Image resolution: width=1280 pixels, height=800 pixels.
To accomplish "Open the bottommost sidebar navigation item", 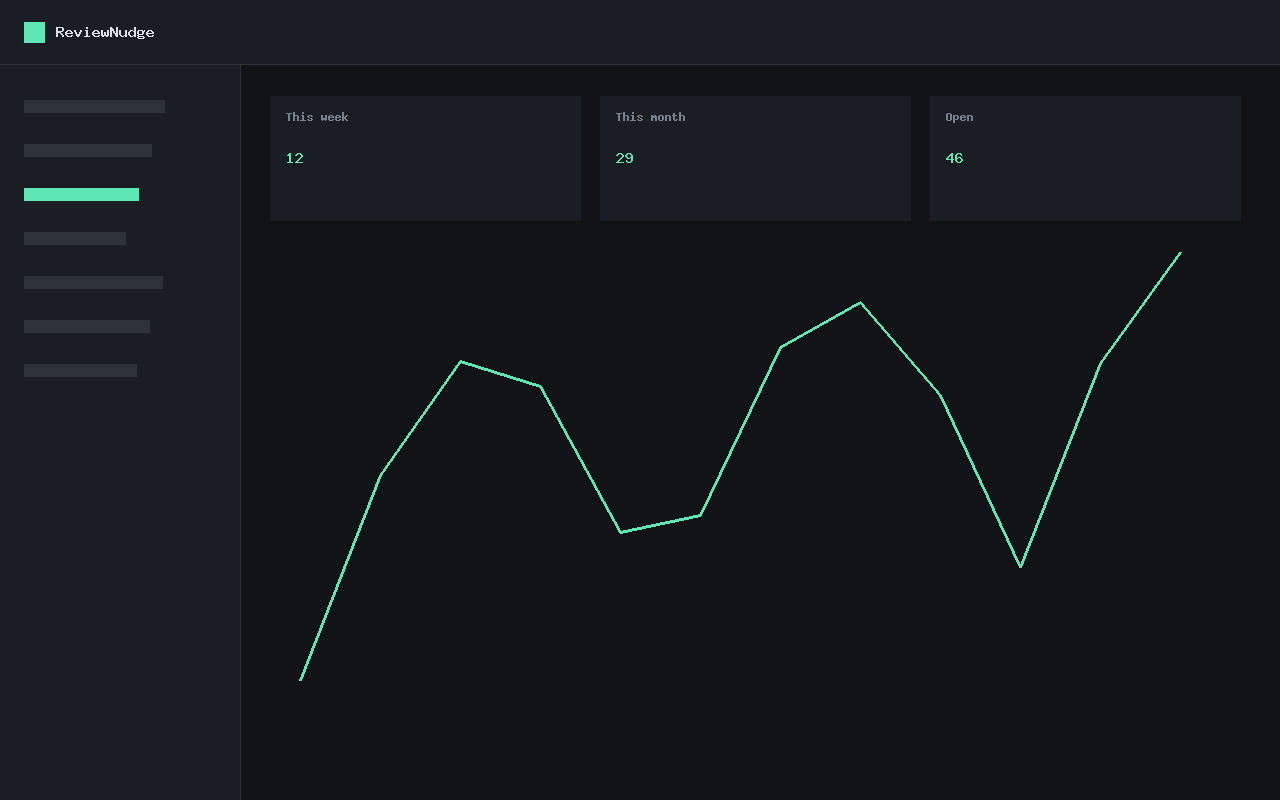I will 80,370.
